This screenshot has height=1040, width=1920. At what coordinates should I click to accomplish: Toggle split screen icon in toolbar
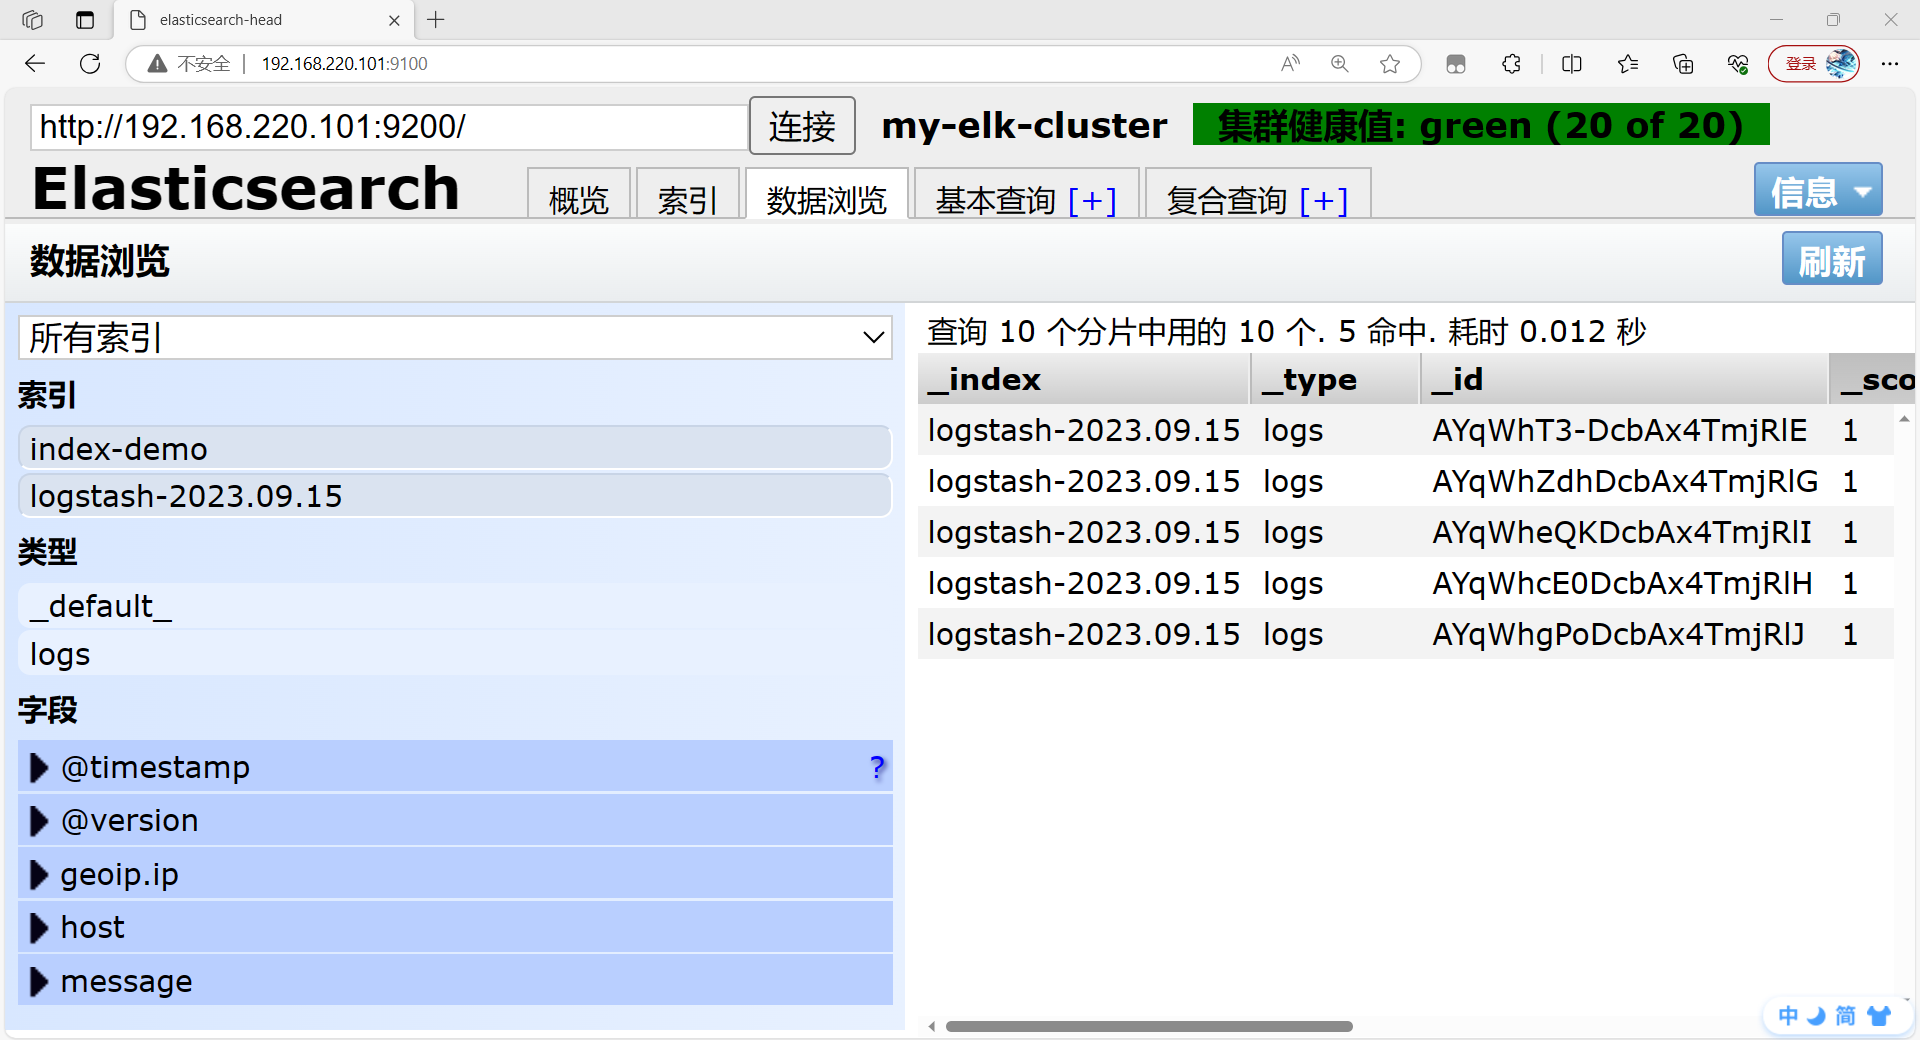pyautogui.click(x=1572, y=64)
